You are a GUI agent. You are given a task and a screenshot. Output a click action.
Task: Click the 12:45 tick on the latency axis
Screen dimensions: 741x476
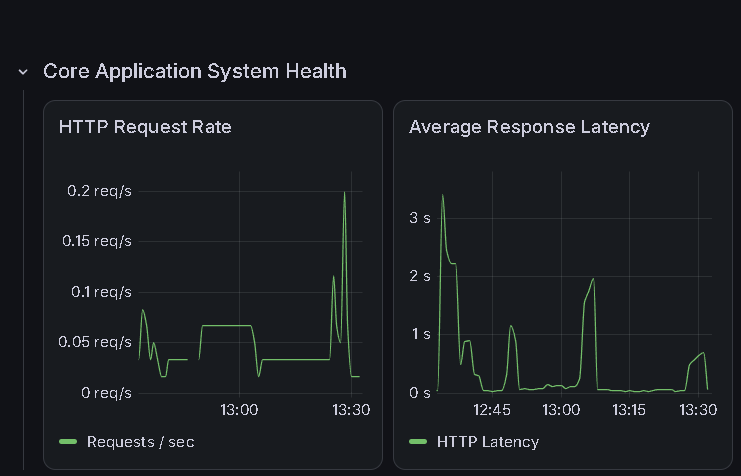pyautogui.click(x=492, y=409)
